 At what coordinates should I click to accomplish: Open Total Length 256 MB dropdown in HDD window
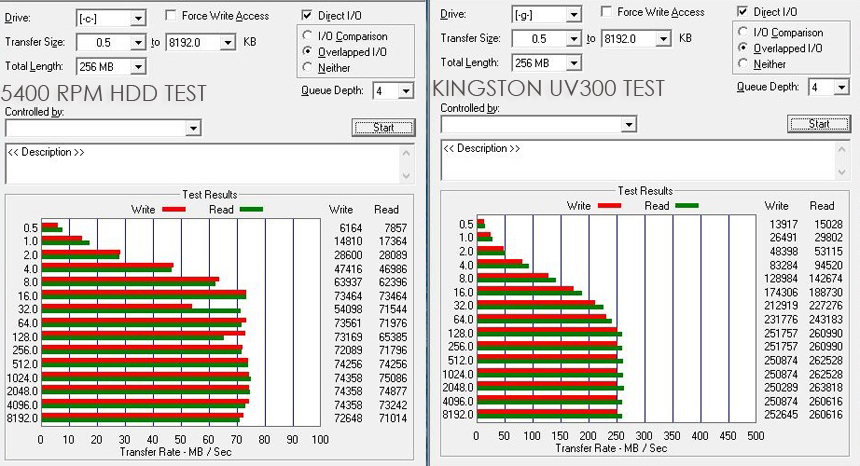(x=138, y=67)
